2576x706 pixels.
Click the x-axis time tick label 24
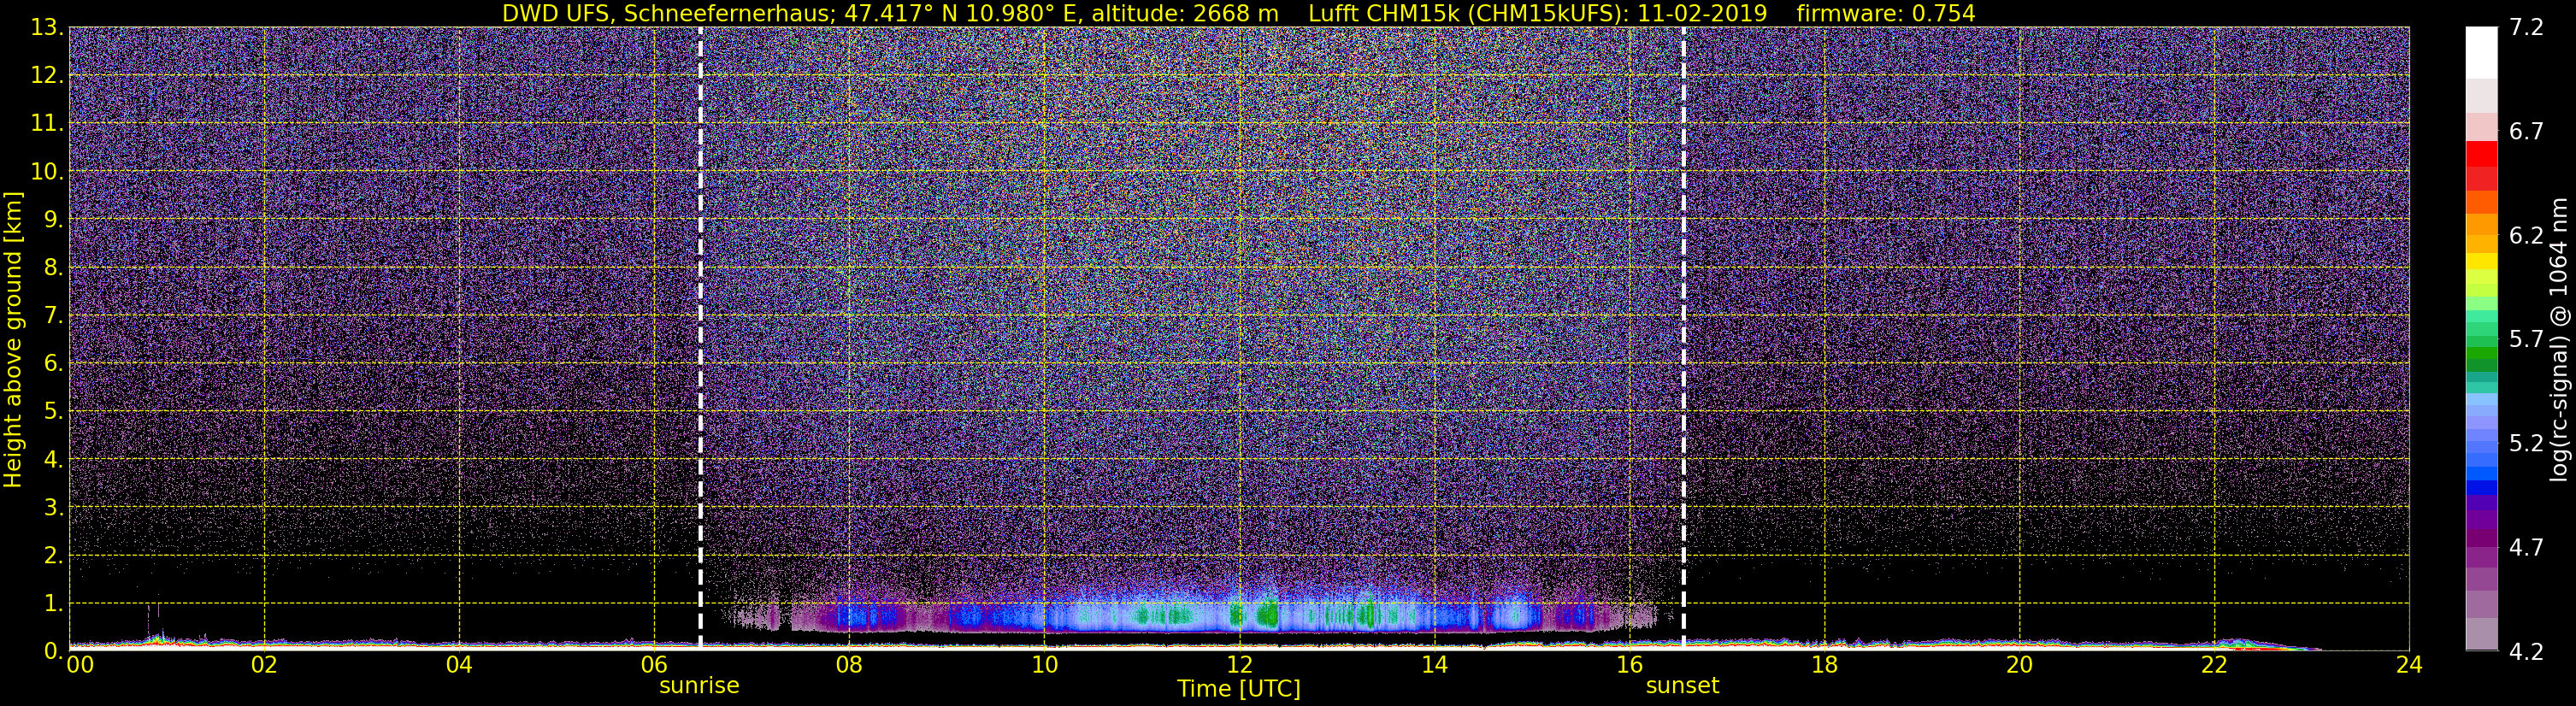(x=2409, y=667)
